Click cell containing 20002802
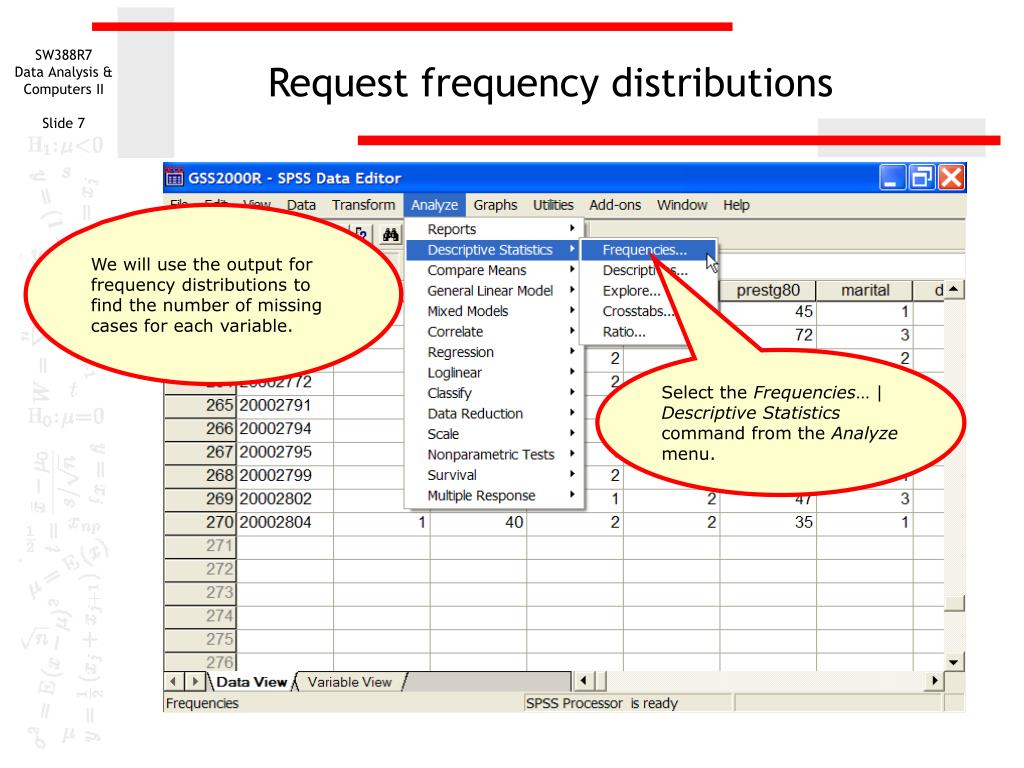Image resolution: width=1024 pixels, height=768 pixels. pyautogui.click(x=285, y=499)
